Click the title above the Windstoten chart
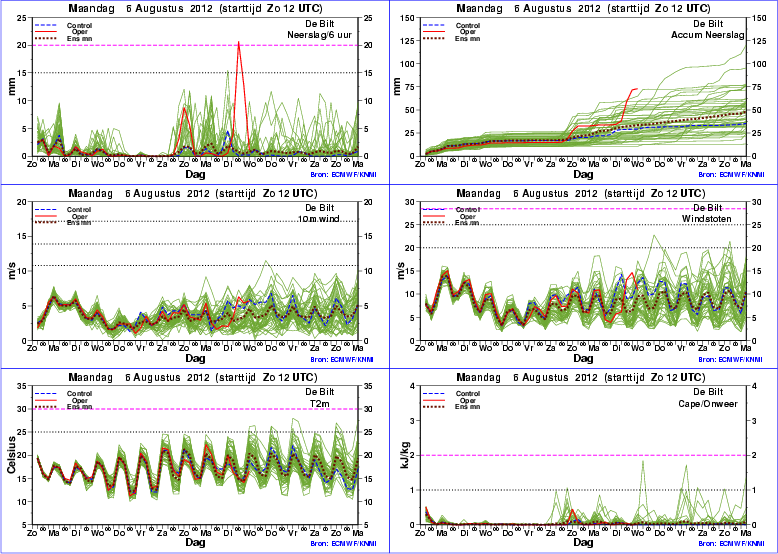This screenshot has height=554, width=778. [581, 193]
